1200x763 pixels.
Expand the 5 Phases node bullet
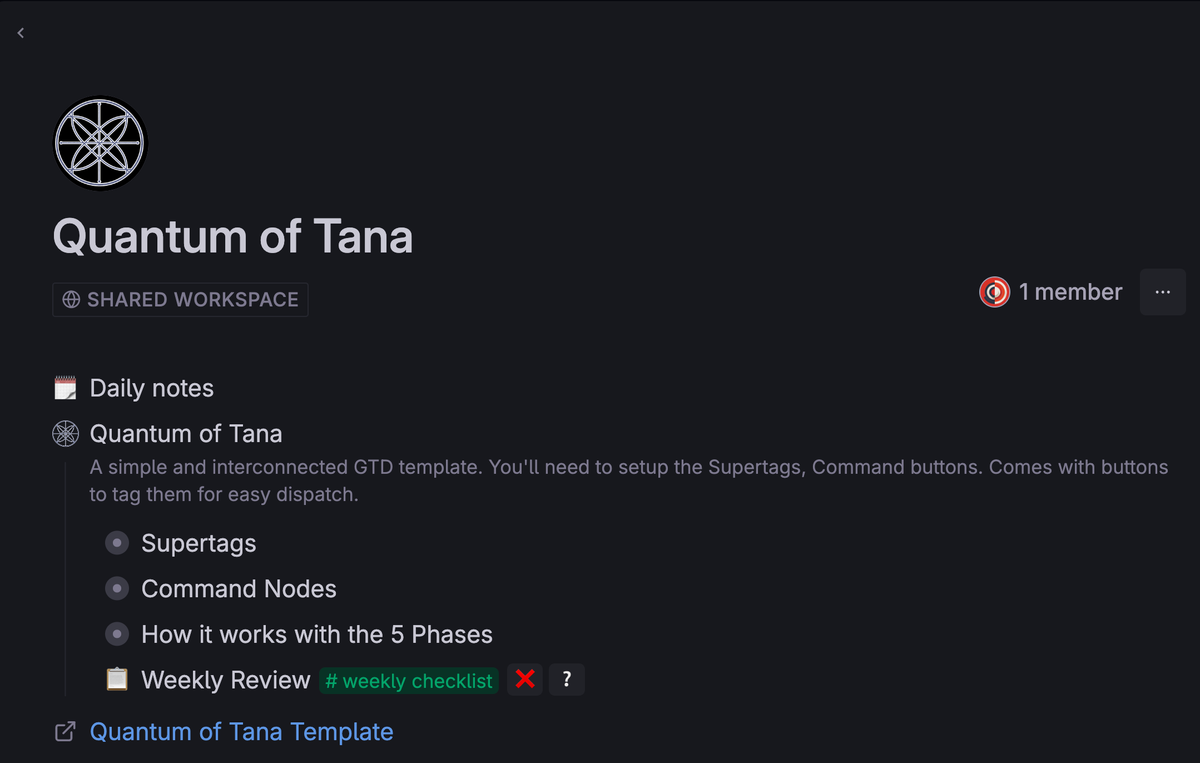click(118, 635)
